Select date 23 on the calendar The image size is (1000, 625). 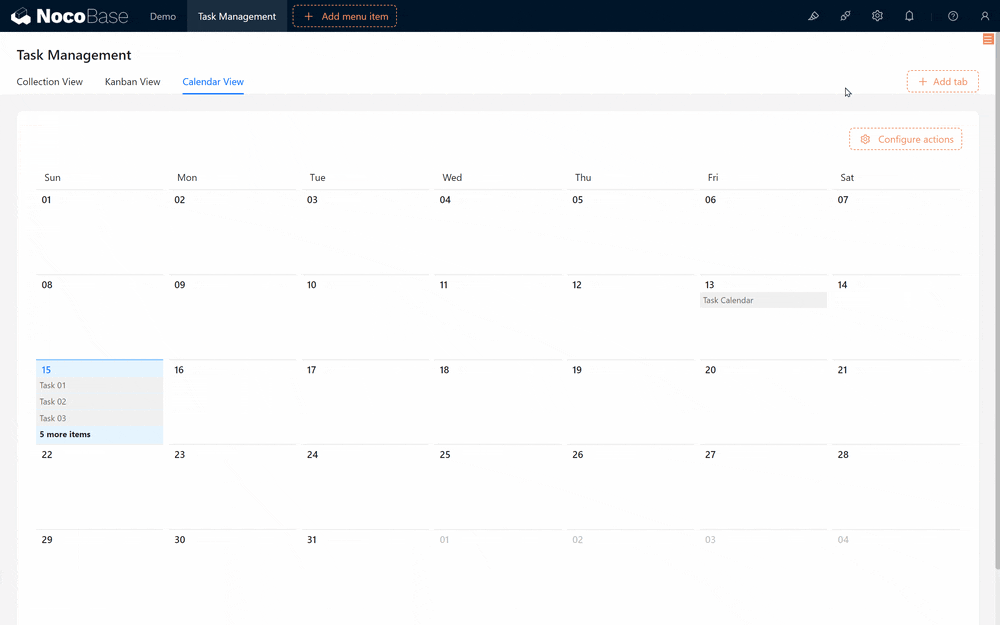[180, 455]
